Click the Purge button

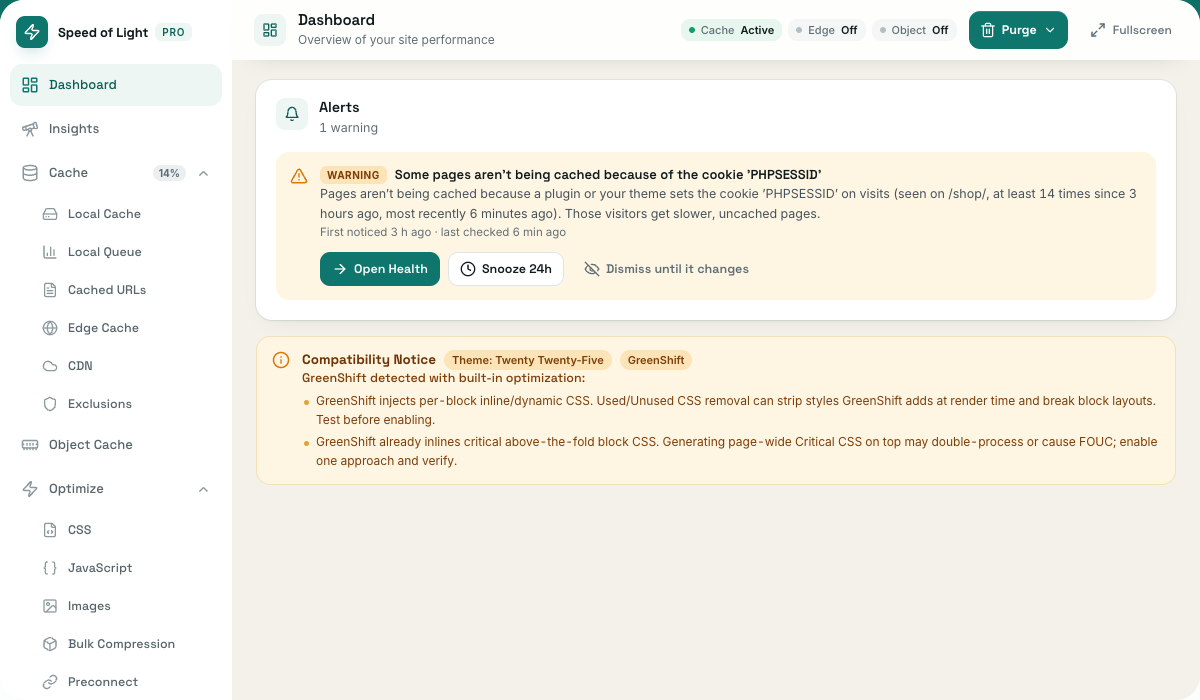[x=1018, y=30]
